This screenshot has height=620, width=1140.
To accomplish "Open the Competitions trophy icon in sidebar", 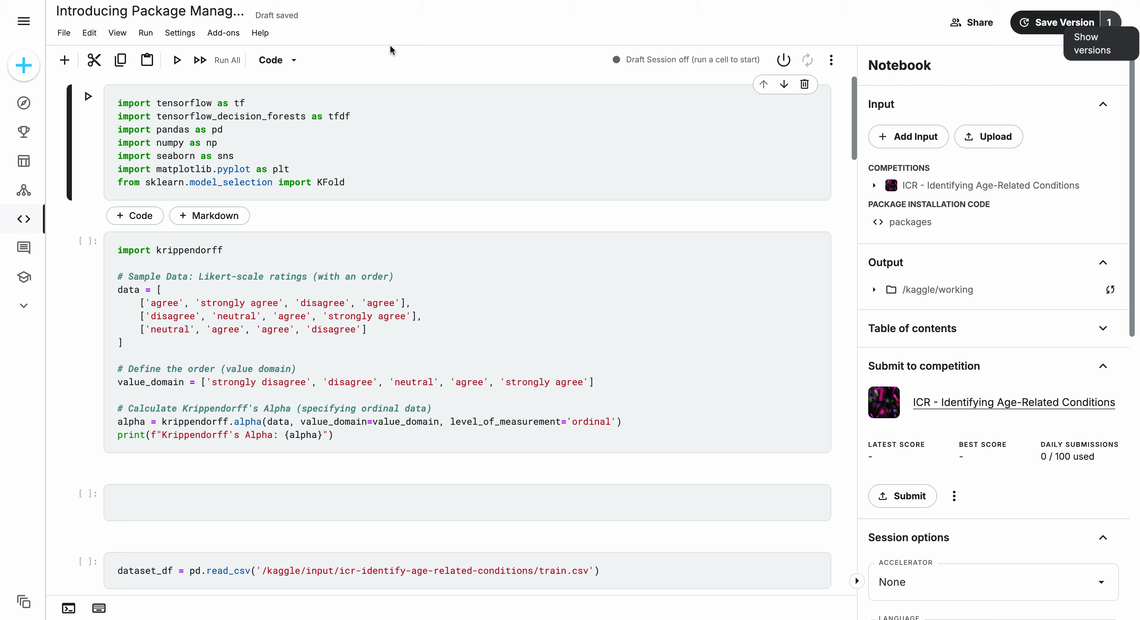I will (23, 132).
